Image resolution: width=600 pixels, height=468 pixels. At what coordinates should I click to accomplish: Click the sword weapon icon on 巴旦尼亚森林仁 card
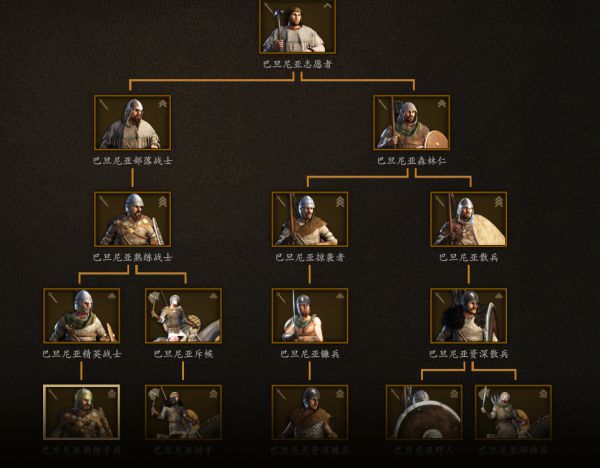pos(382,104)
